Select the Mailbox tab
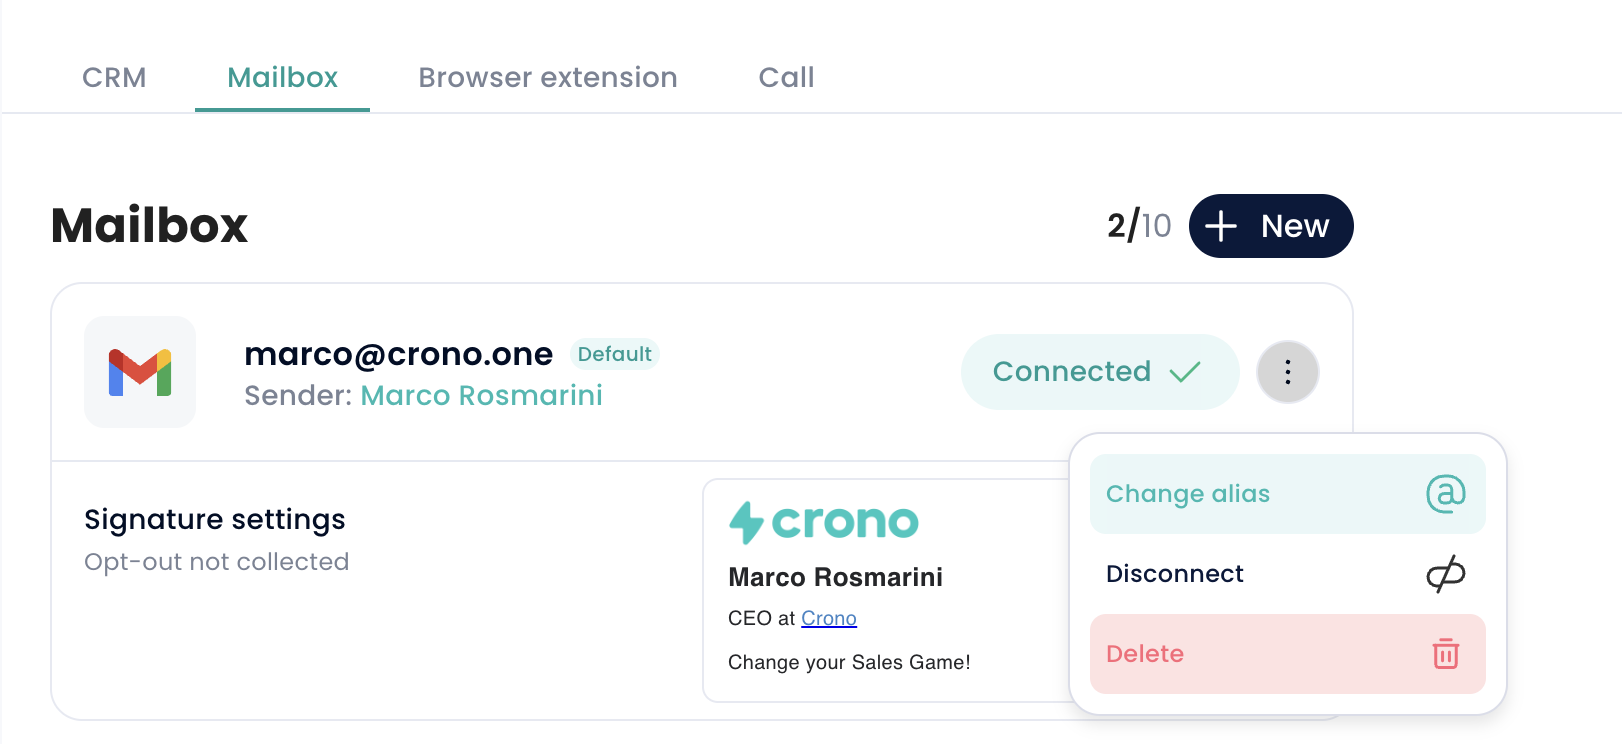Viewport: 1622px width, 744px height. (282, 78)
